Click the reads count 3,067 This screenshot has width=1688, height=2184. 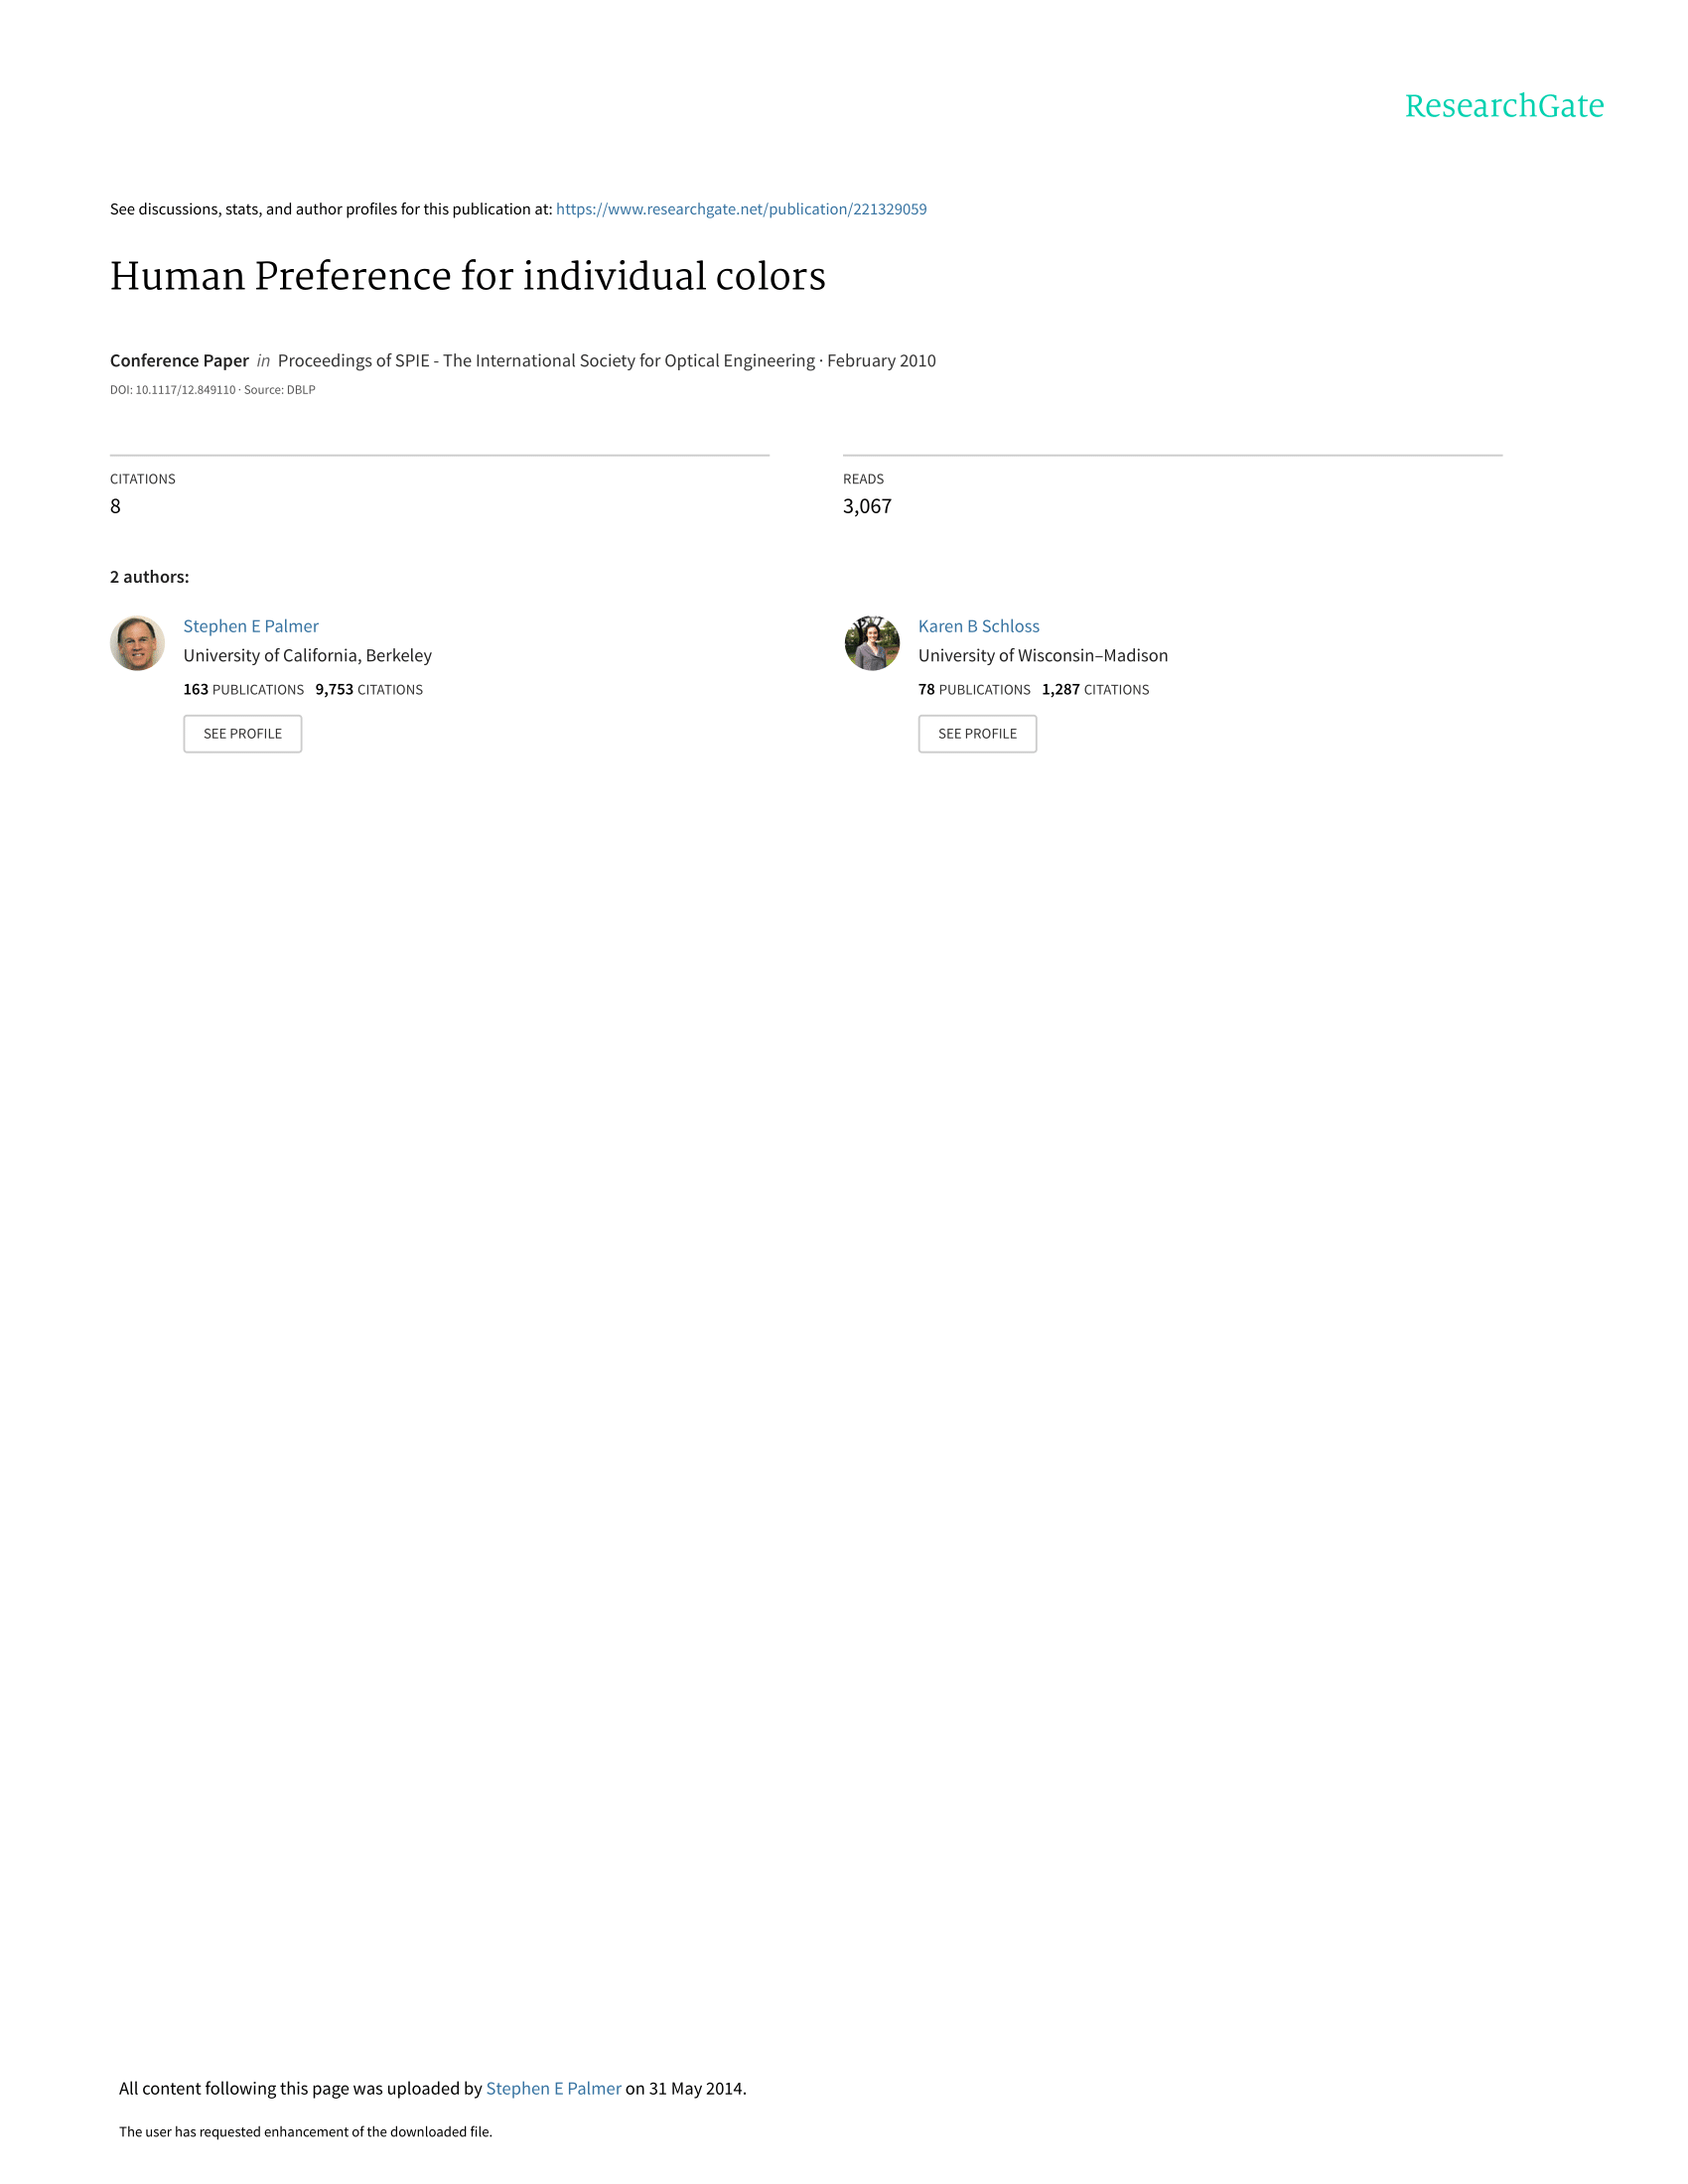(867, 506)
